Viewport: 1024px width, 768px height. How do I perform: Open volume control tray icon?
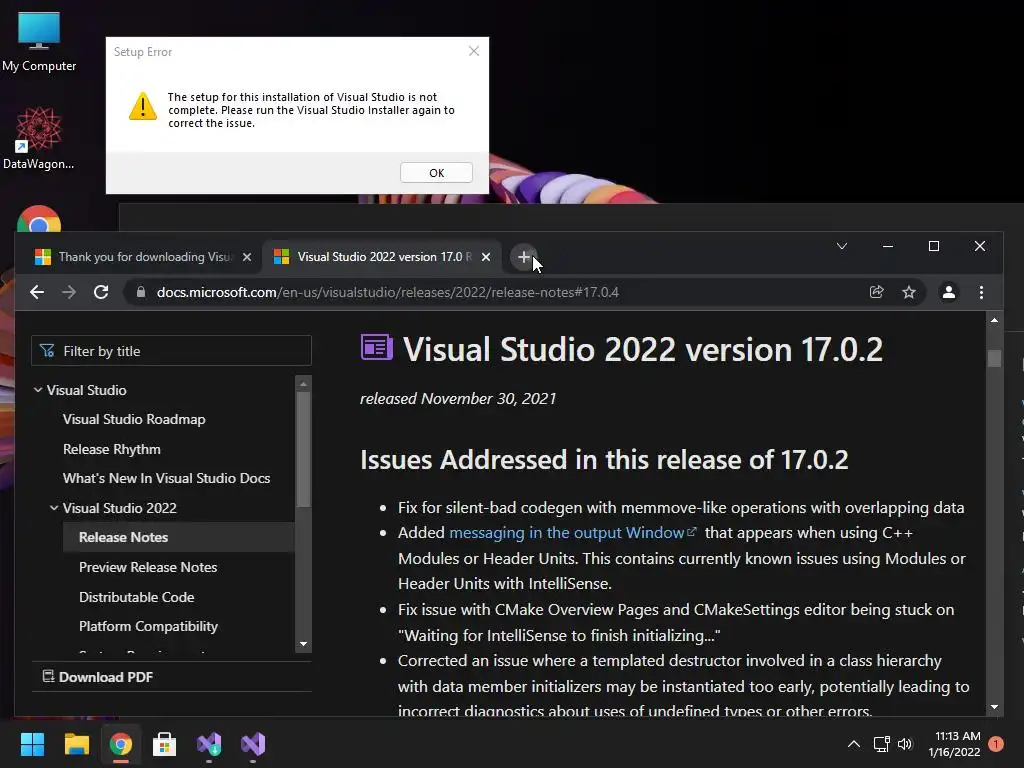(x=905, y=744)
